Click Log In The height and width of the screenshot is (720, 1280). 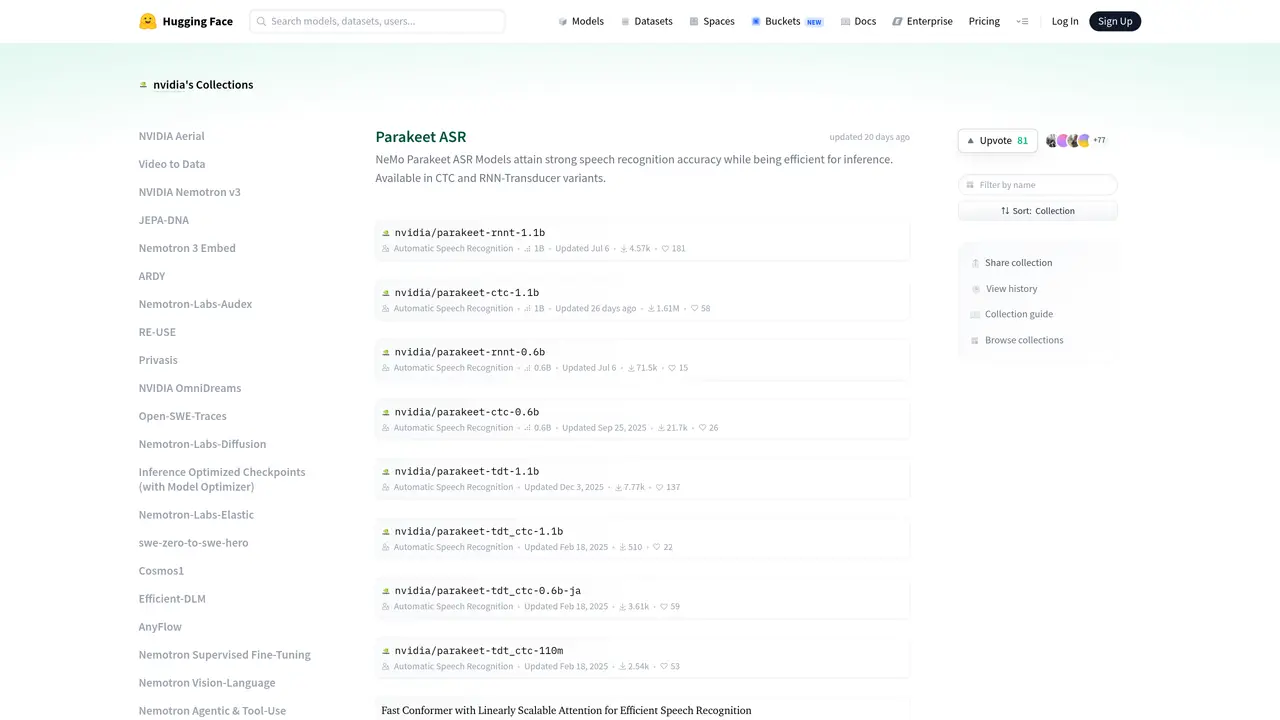1065,21
